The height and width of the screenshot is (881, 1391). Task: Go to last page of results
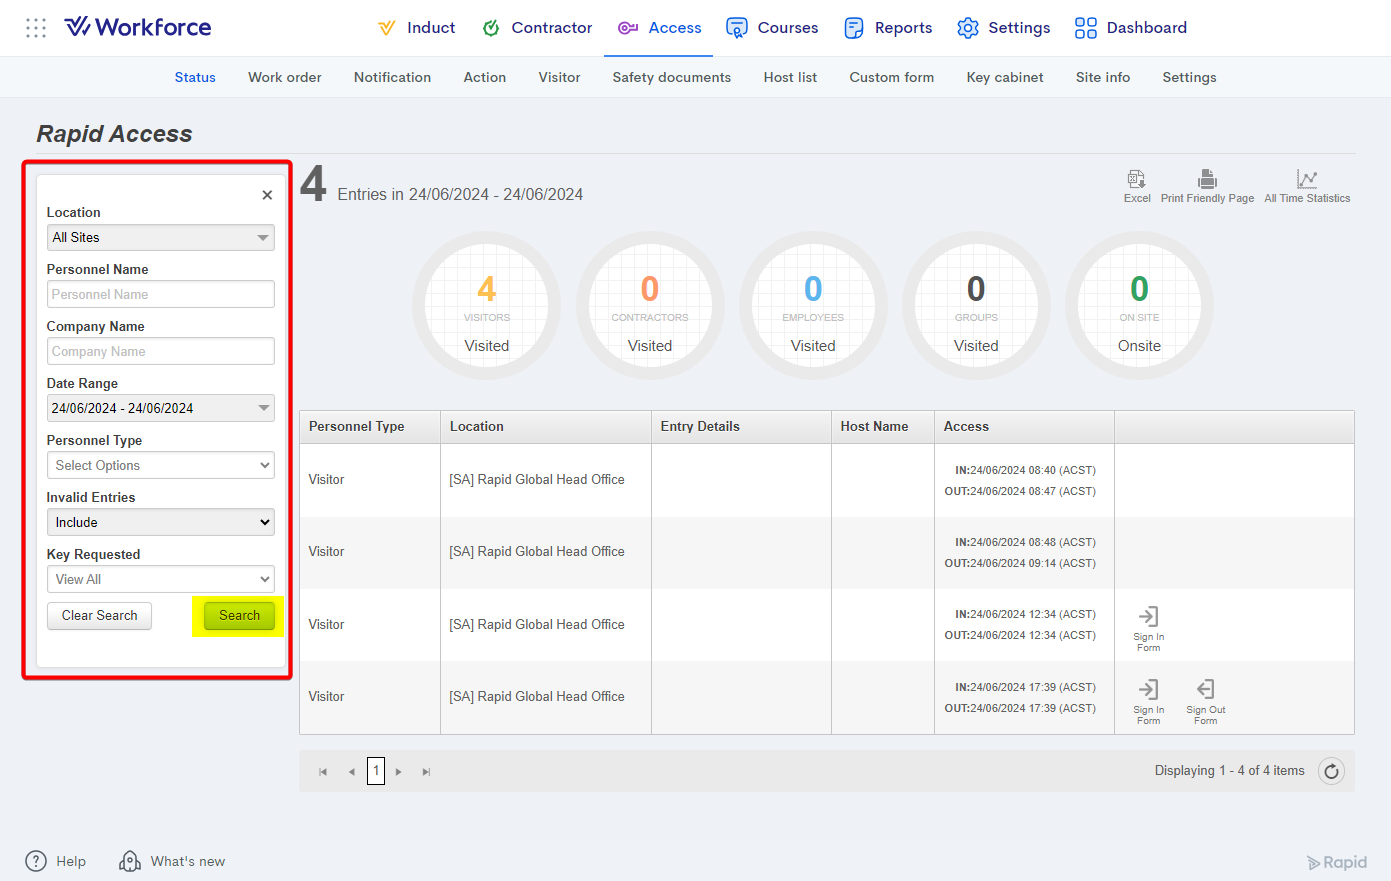tap(426, 772)
